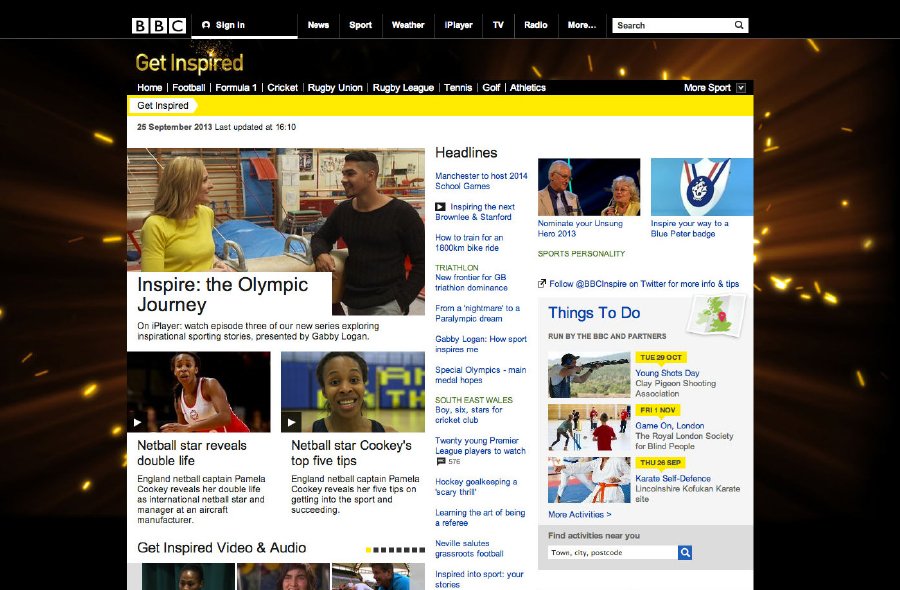Click the blue Find activities search button
Viewport: 900px width, 590px height.
pos(685,552)
